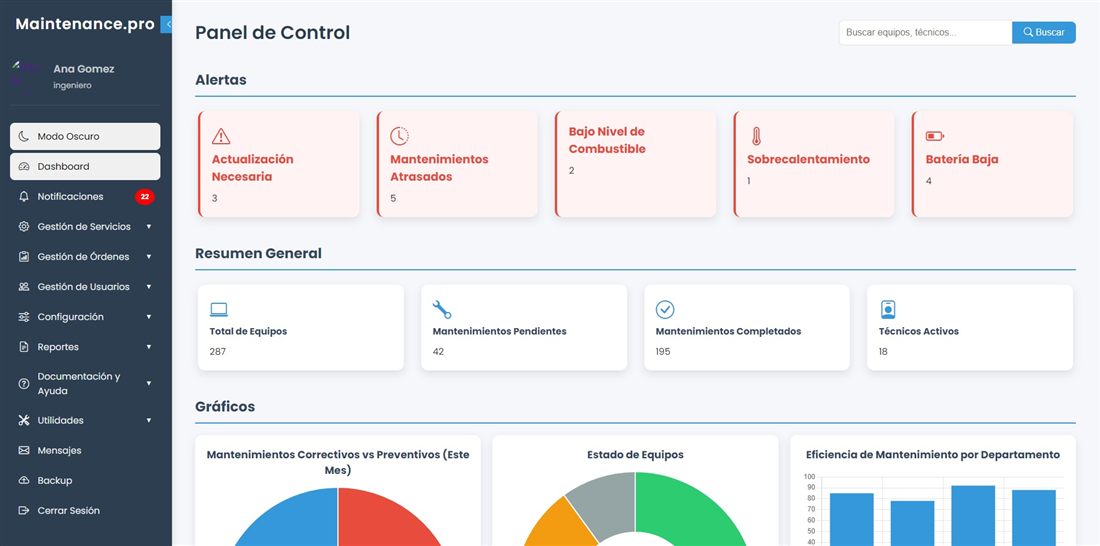Open the Batería Baja alert title
The width and height of the screenshot is (1100, 546).
coord(962,159)
